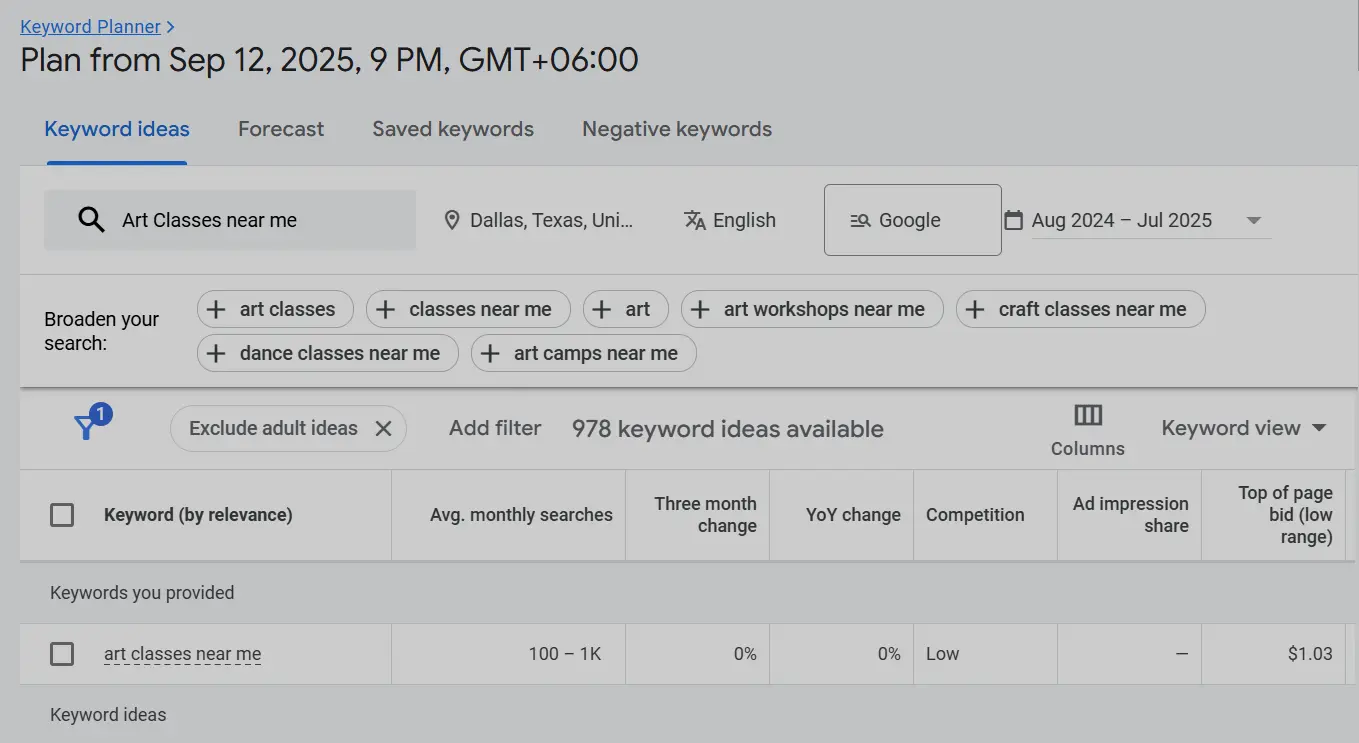Click the Add filter button
The width and height of the screenshot is (1359, 743).
click(x=495, y=428)
